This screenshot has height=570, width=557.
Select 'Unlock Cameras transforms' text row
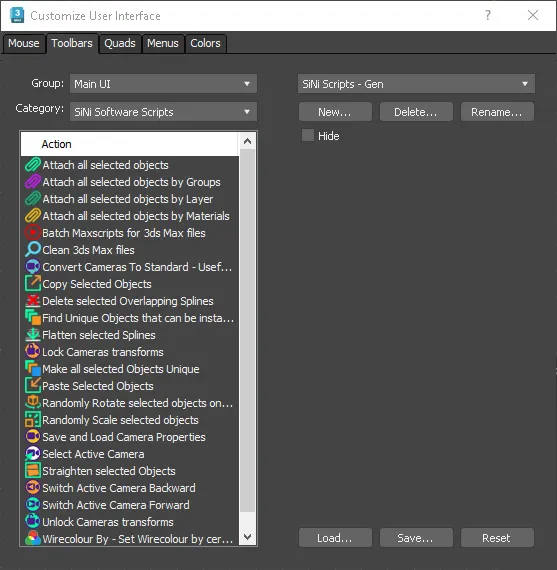(x=108, y=522)
